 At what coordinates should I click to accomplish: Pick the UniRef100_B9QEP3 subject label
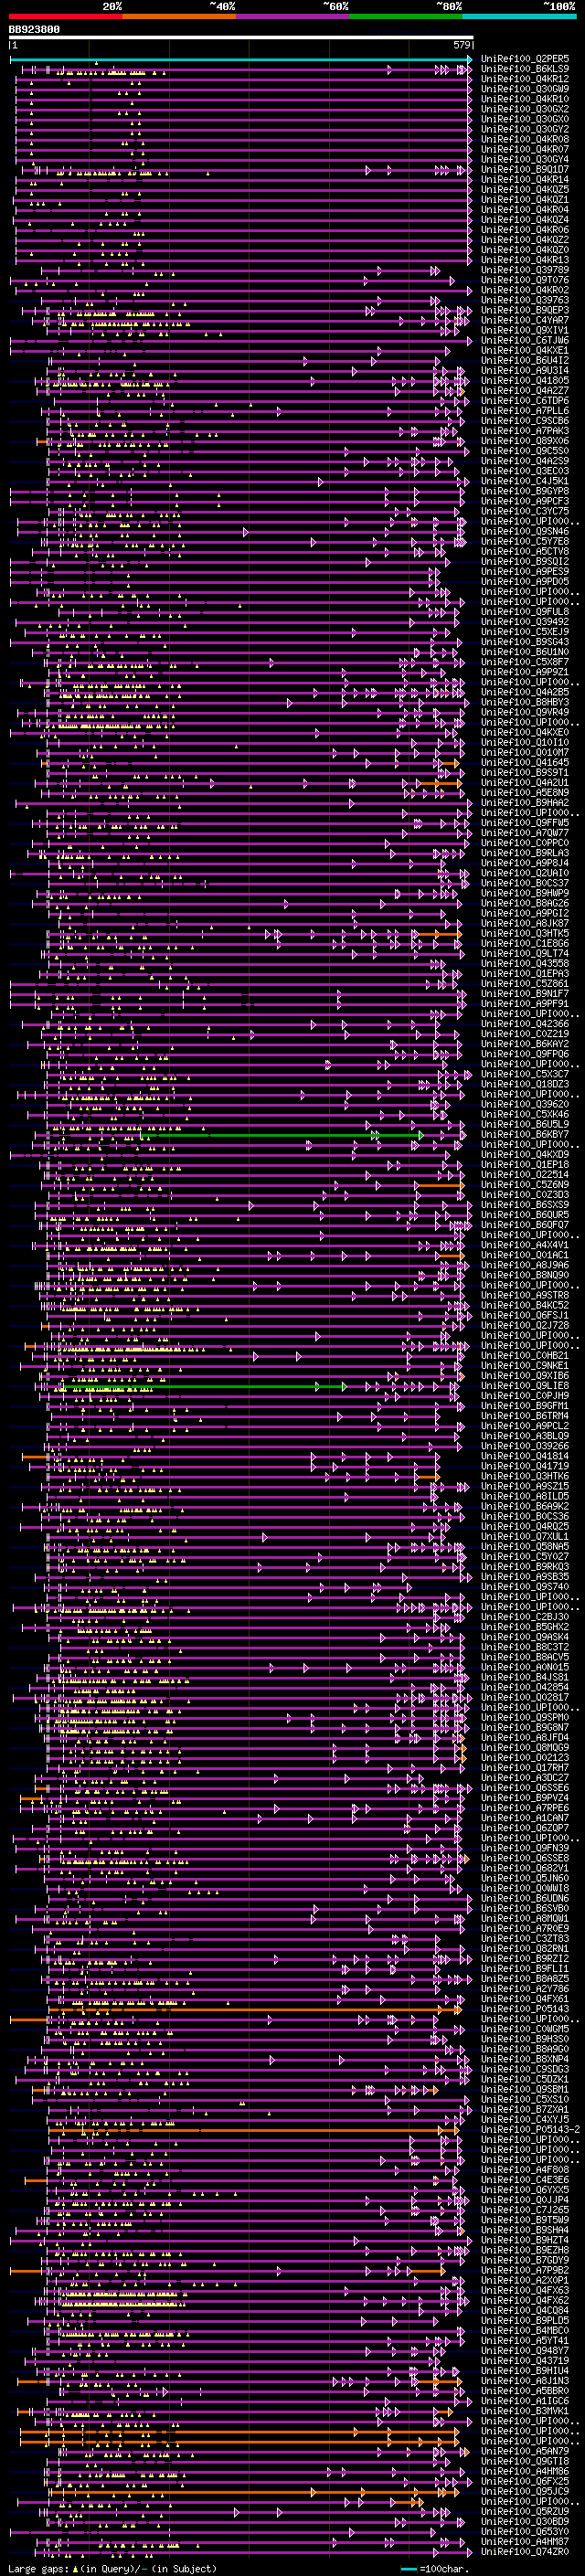[x=525, y=310]
